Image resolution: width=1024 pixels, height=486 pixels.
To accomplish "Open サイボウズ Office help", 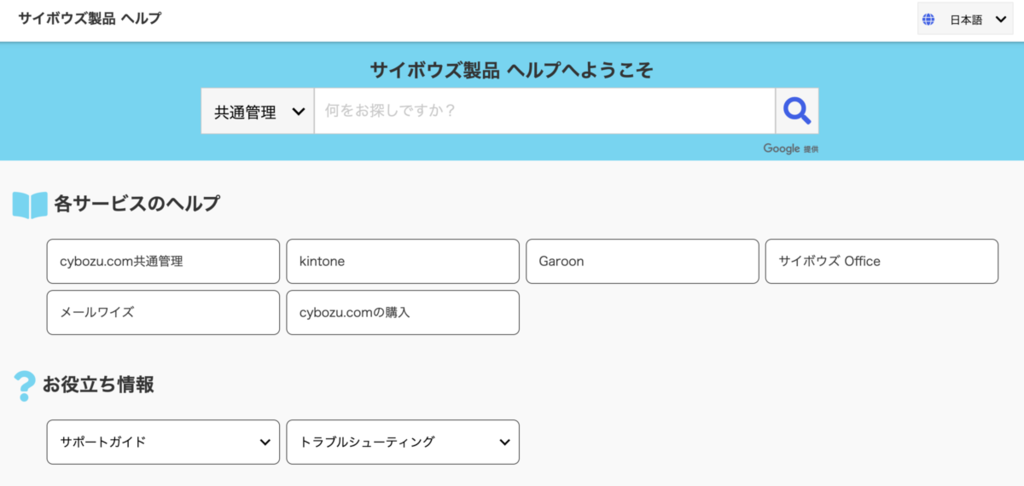I will pos(882,261).
